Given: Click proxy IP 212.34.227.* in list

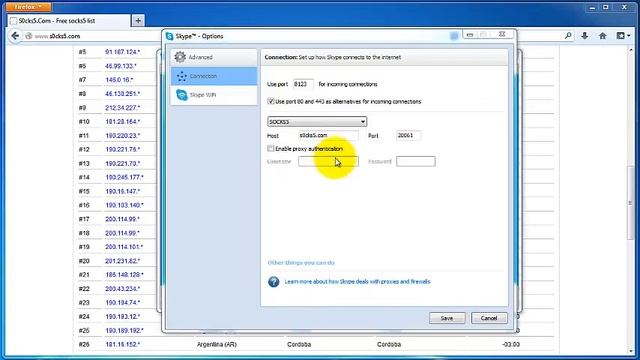Looking at the screenshot, I should (122, 108).
